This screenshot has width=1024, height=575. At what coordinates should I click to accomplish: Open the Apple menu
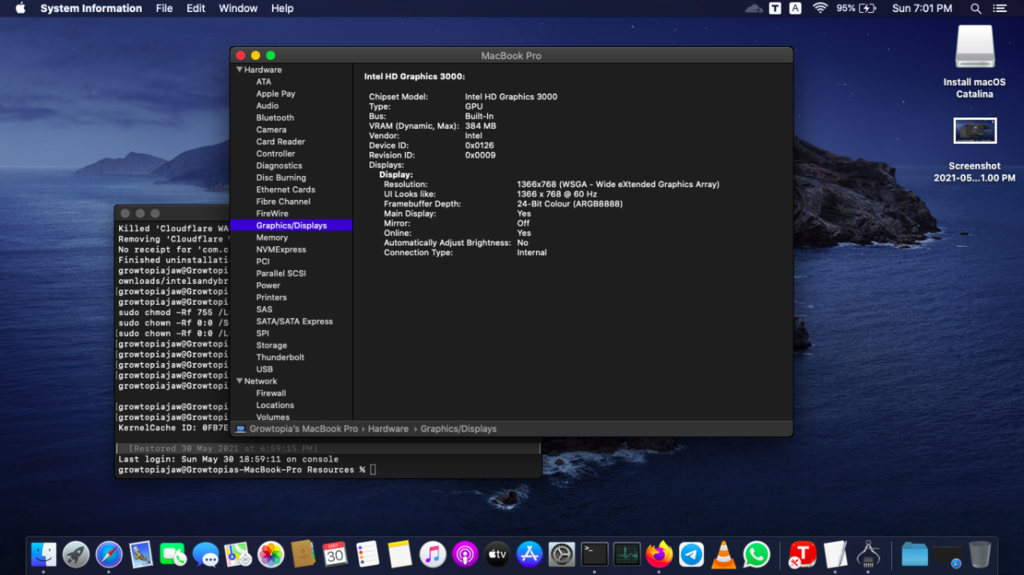(20, 8)
